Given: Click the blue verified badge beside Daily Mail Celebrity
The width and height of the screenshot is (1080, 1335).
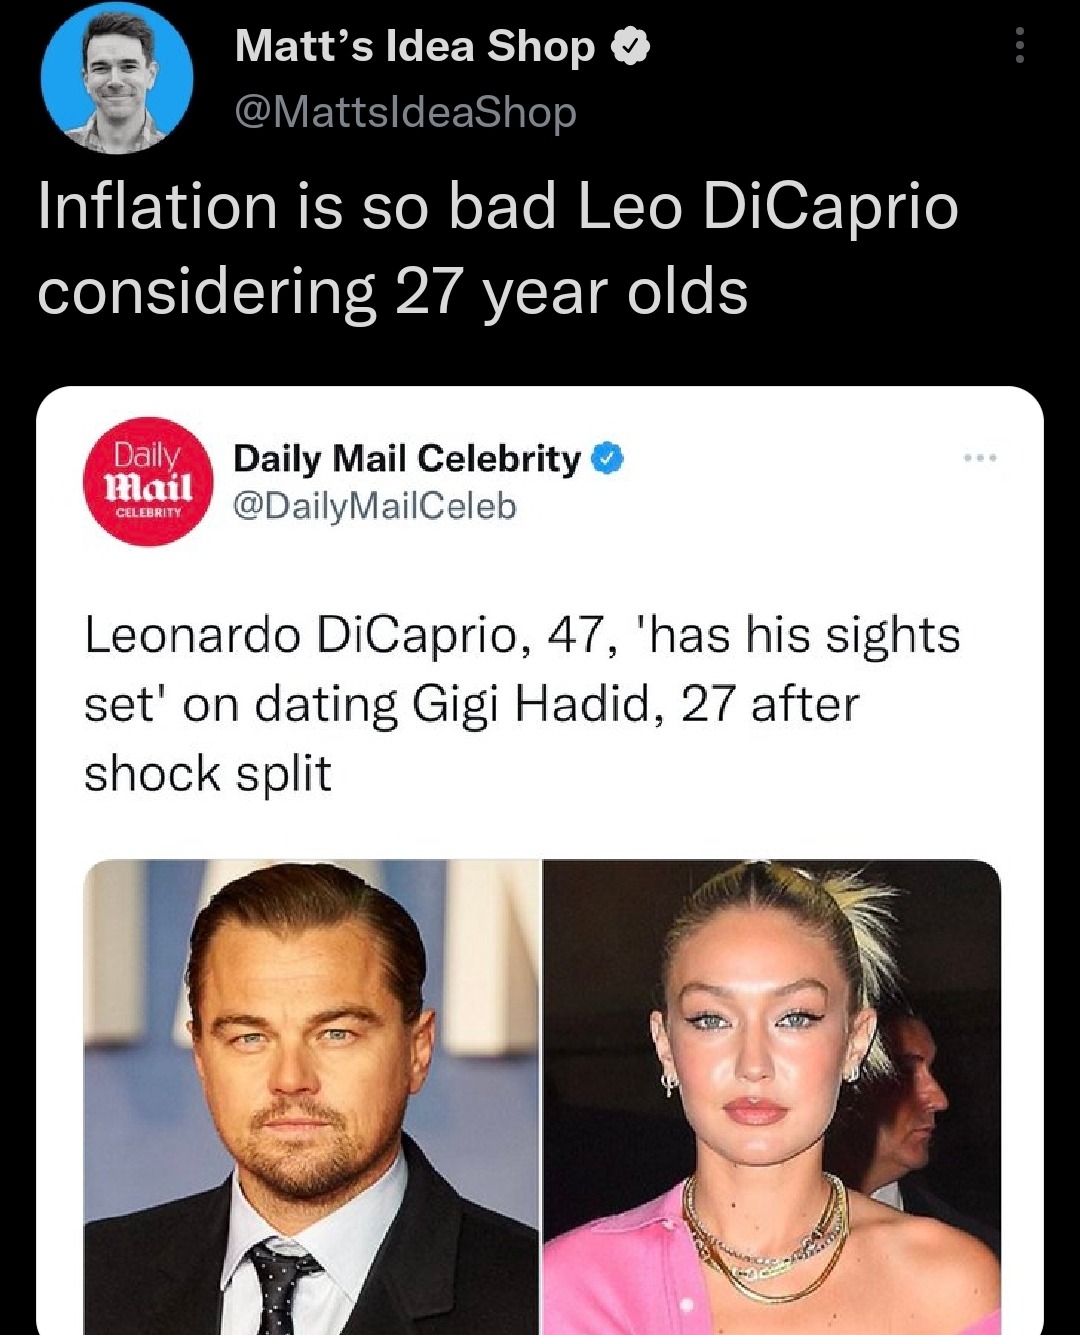Looking at the screenshot, I should (608, 459).
